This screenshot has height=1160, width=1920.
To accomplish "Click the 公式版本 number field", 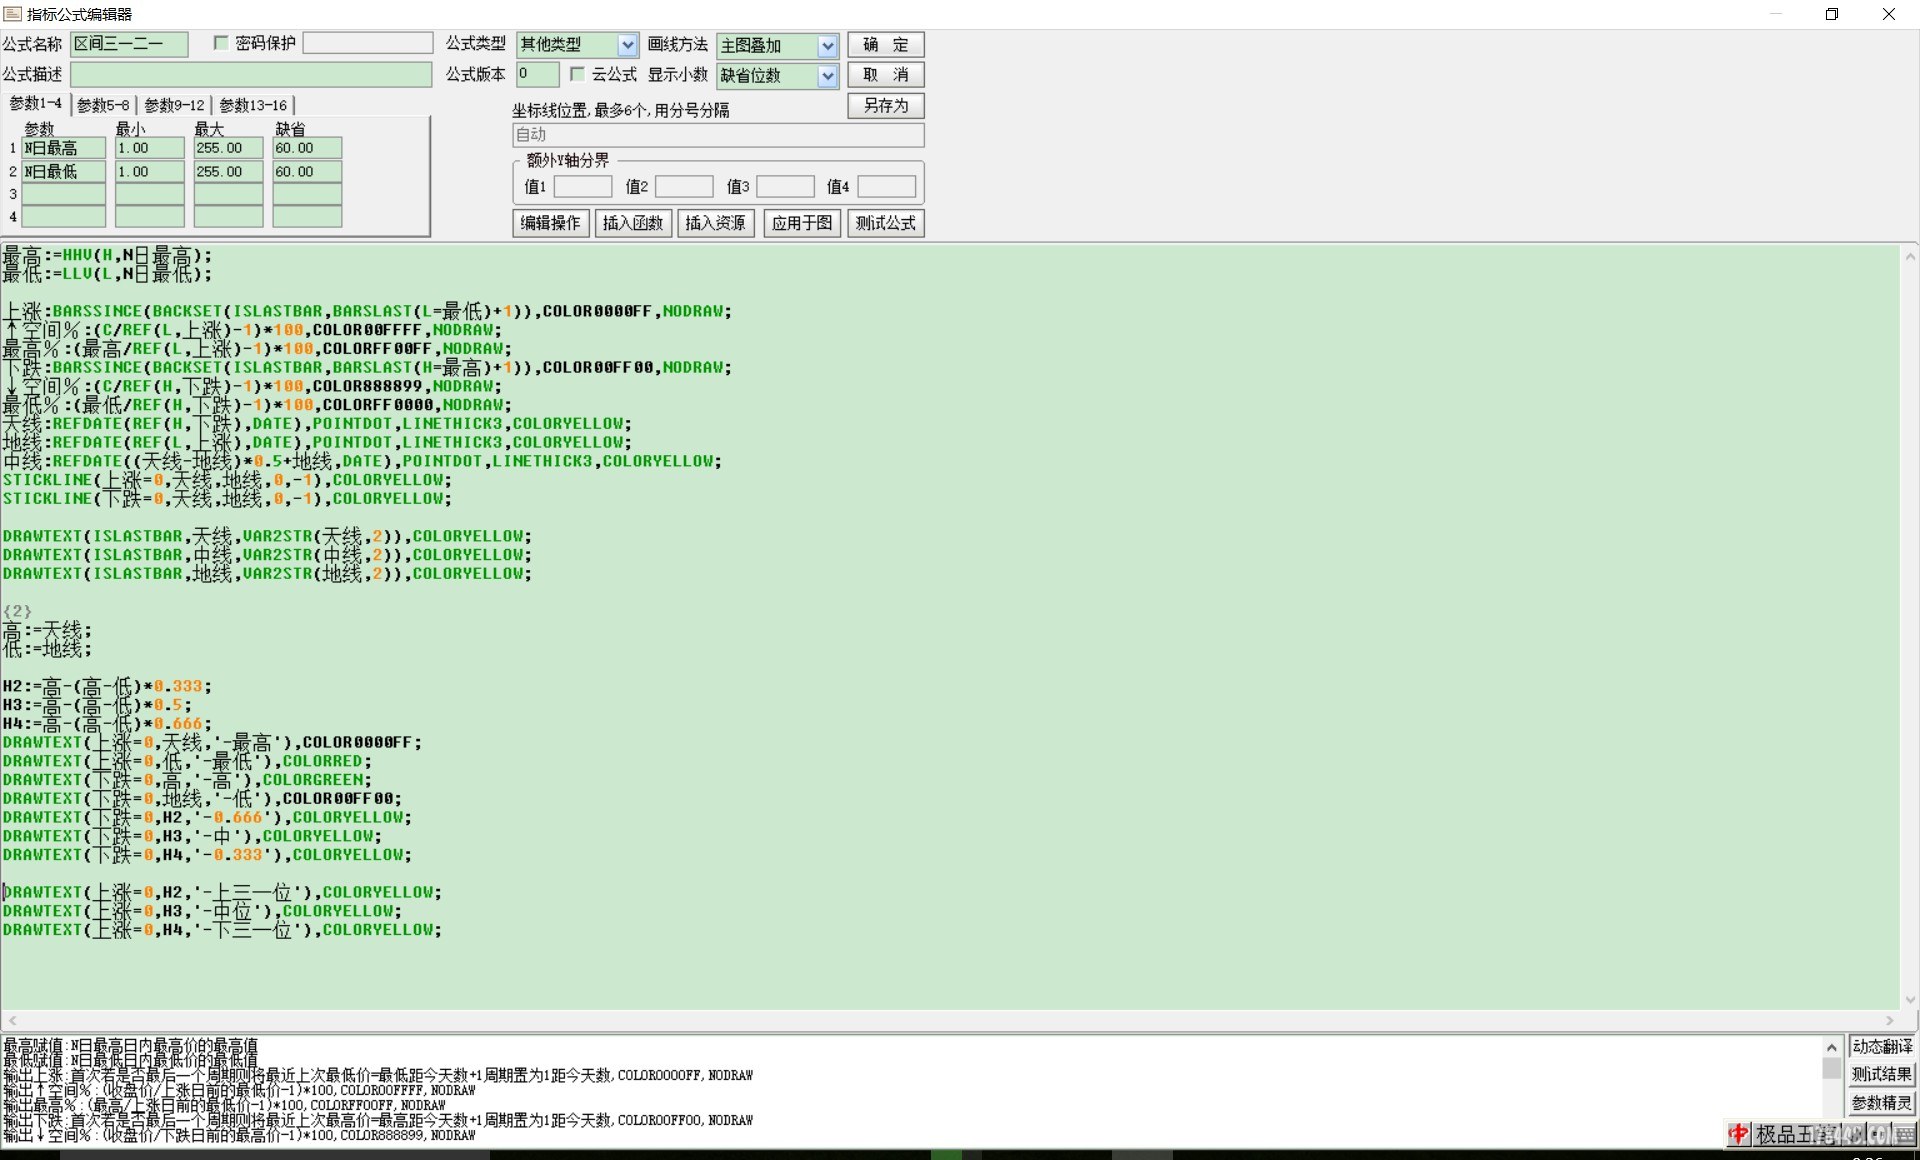I will pos(538,74).
